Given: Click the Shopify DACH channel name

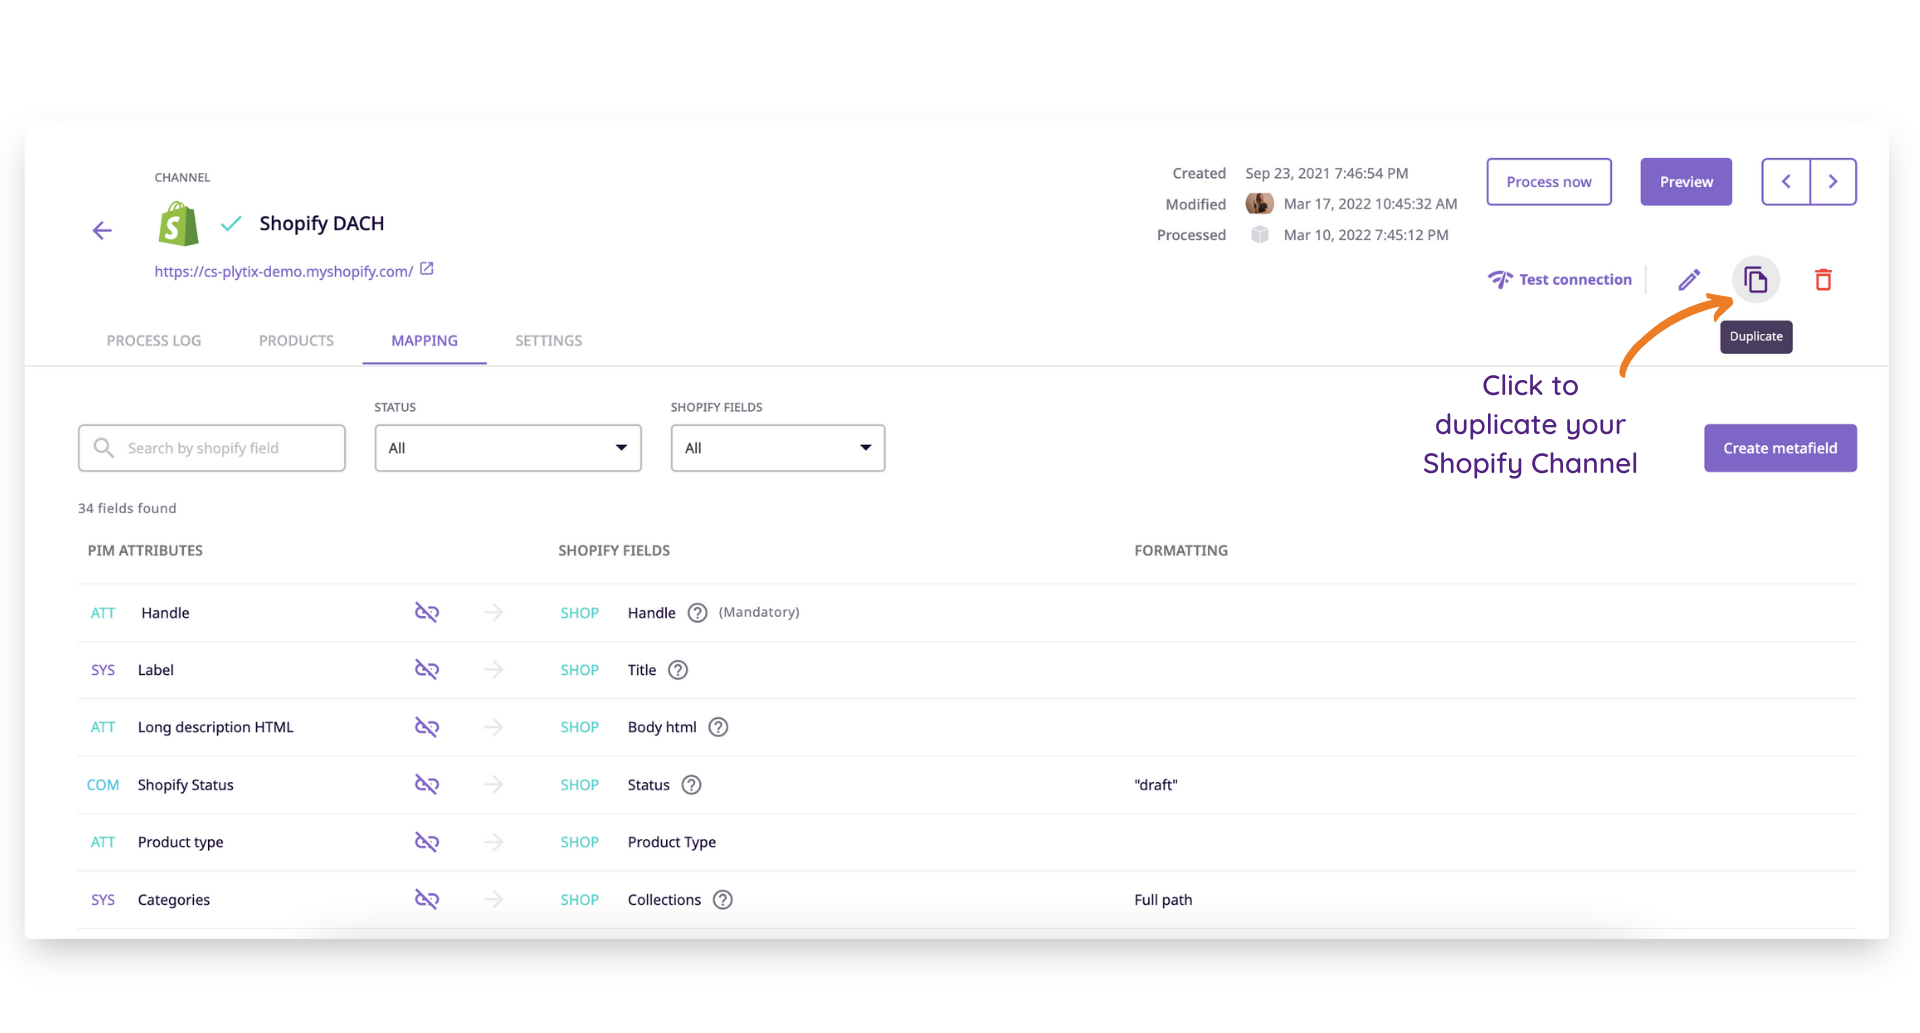Looking at the screenshot, I should (322, 224).
